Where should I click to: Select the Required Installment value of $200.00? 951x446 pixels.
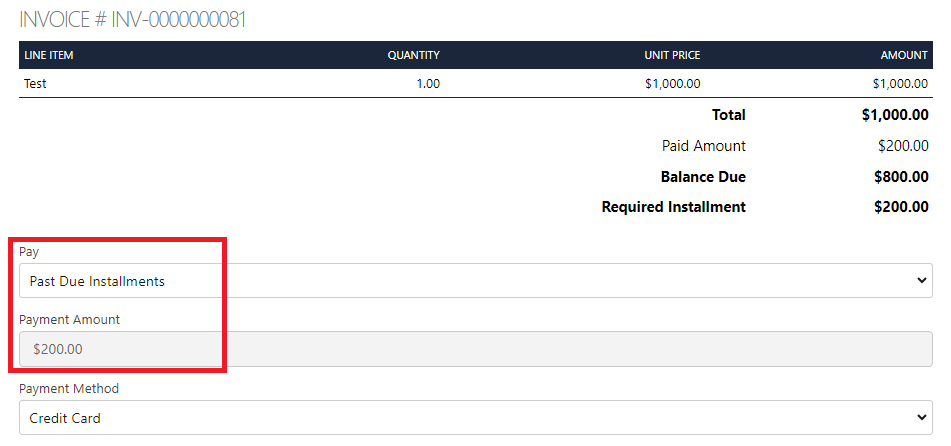(x=900, y=207)
